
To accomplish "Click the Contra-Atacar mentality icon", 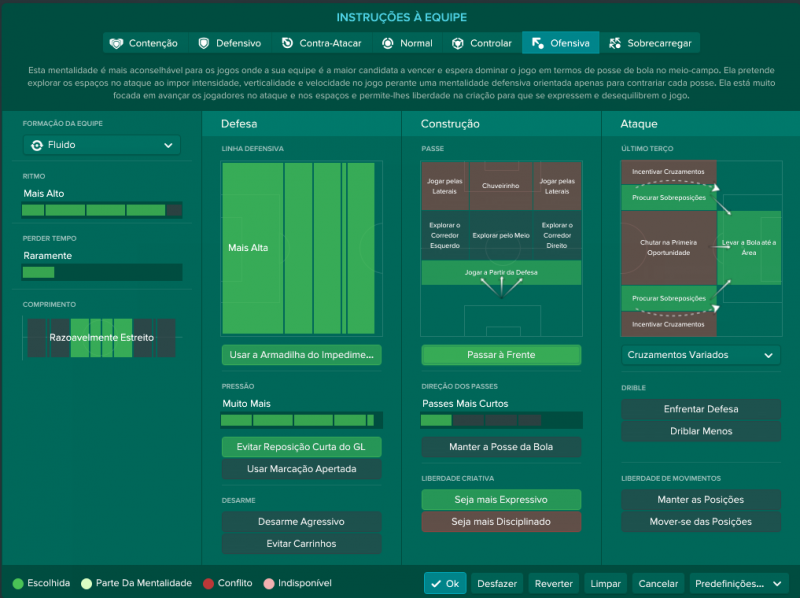I will pyautogui.click(x=288, y=43).
